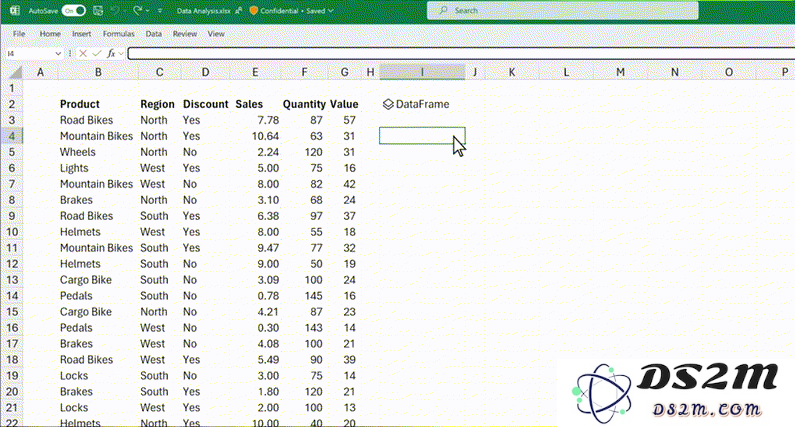Click inside the formula bar input
This screenshot has height=427, width=795.
coord(461,53)
